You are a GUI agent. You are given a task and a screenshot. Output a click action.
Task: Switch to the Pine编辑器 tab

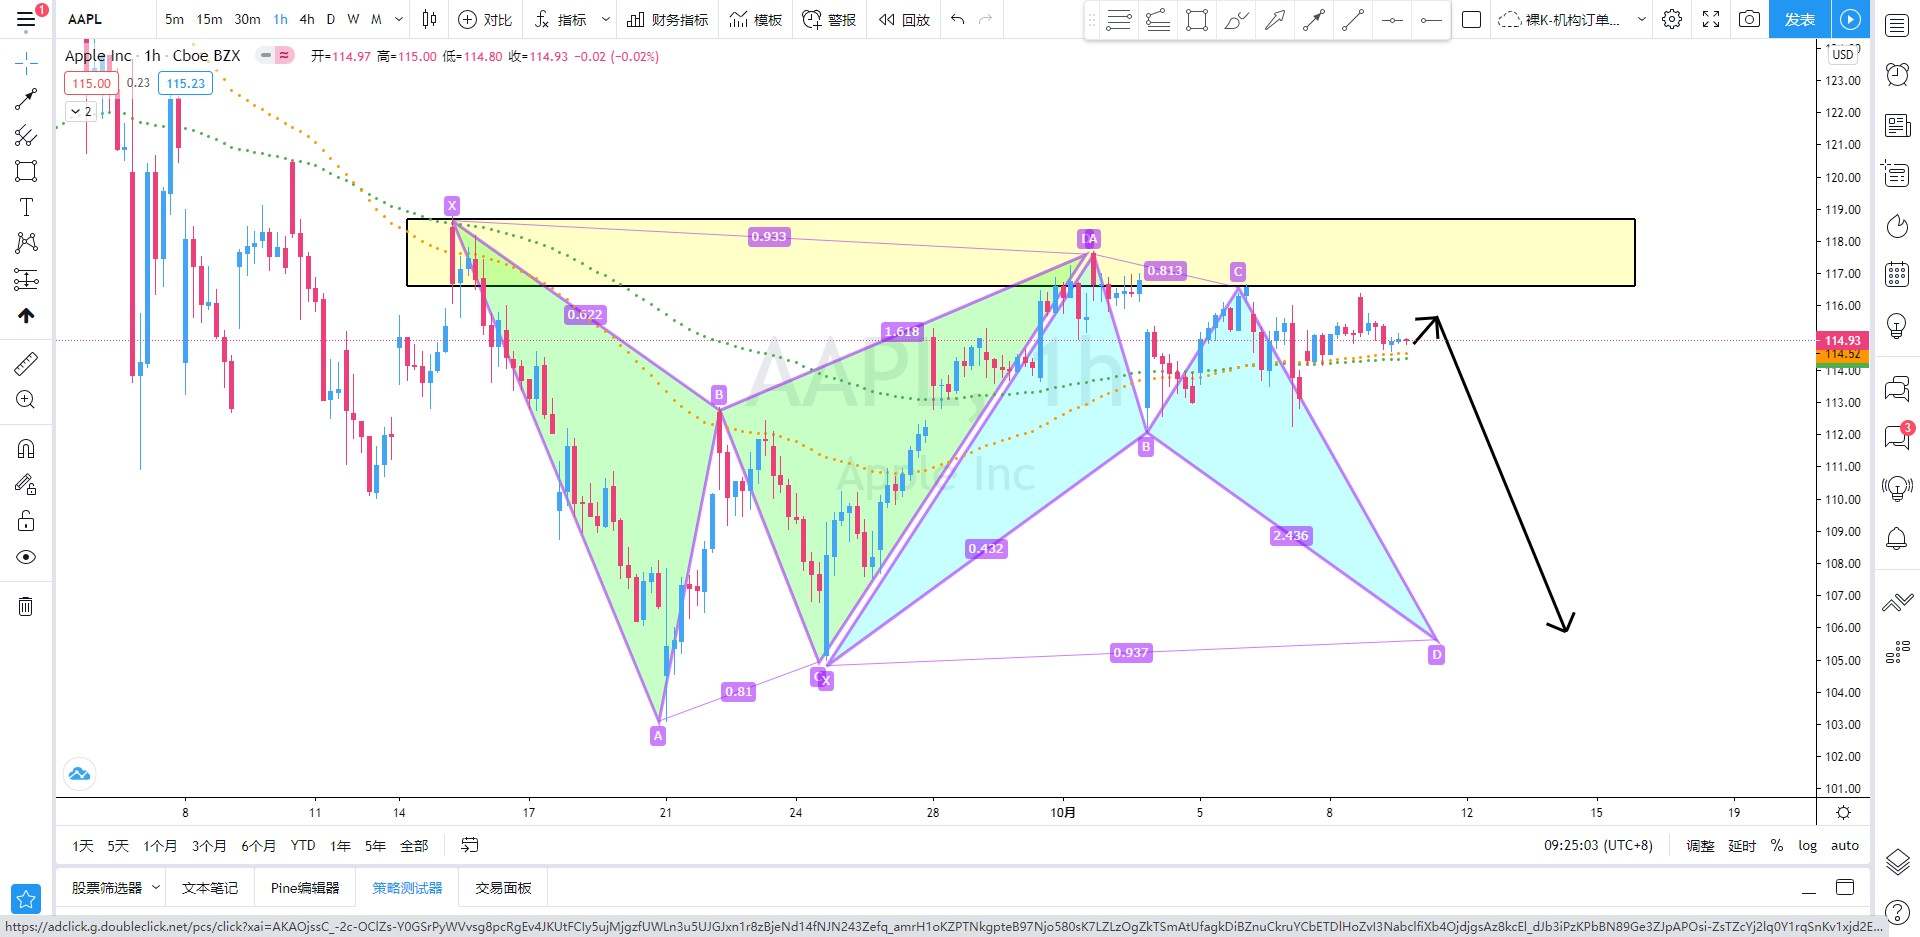[305, 887]
